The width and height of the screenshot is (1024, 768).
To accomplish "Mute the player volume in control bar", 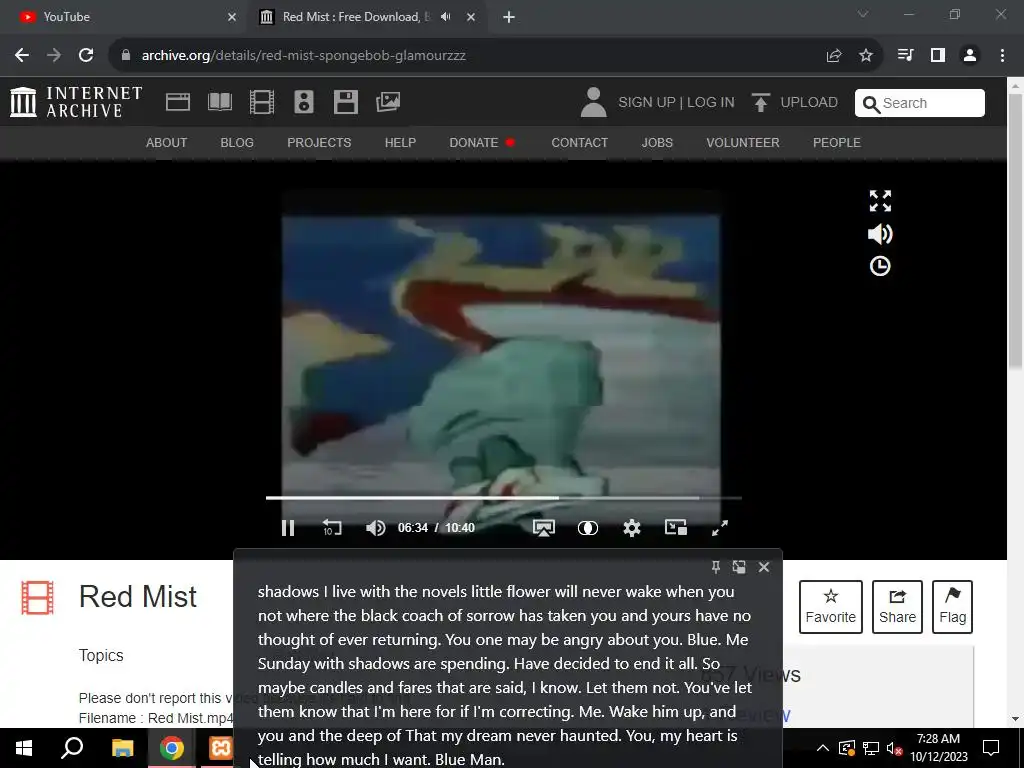I will [x=376, y=528].
